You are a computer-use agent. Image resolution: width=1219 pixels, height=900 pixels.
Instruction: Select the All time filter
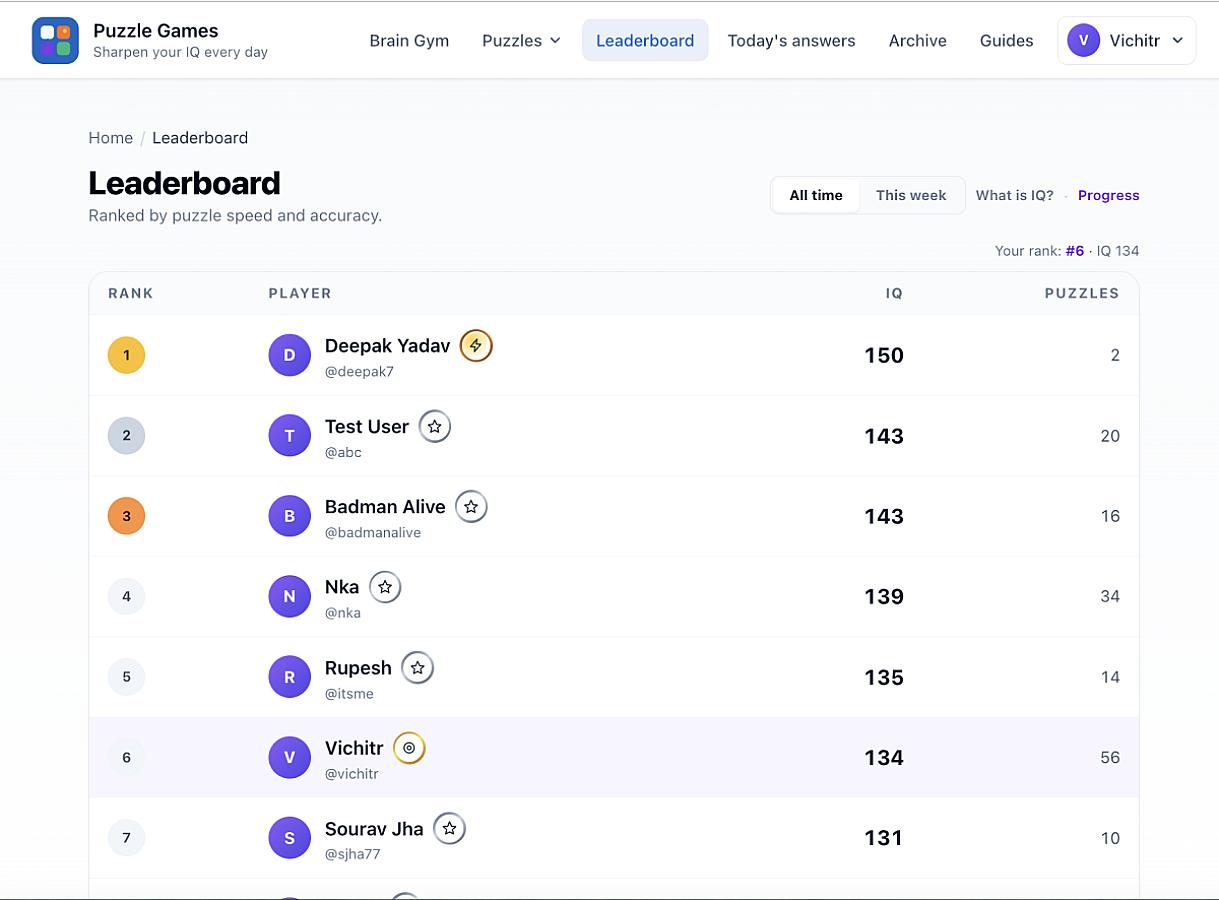pos(816,195)
